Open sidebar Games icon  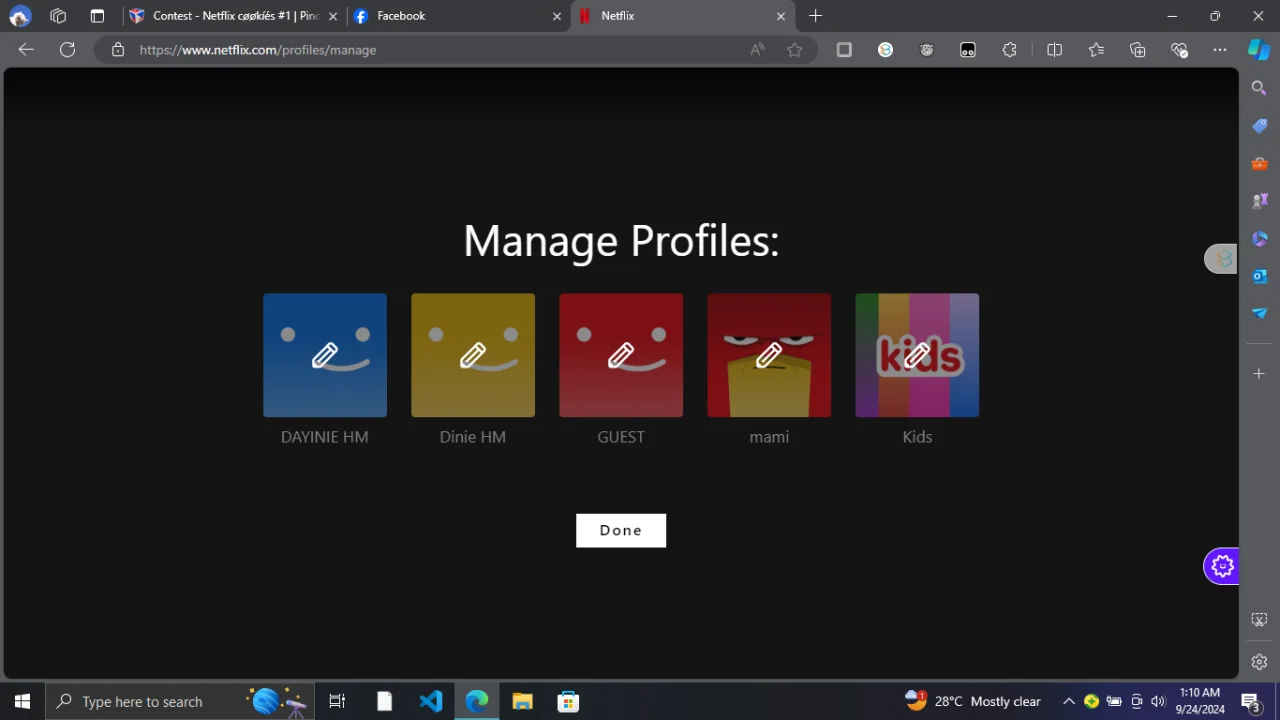1259,201
